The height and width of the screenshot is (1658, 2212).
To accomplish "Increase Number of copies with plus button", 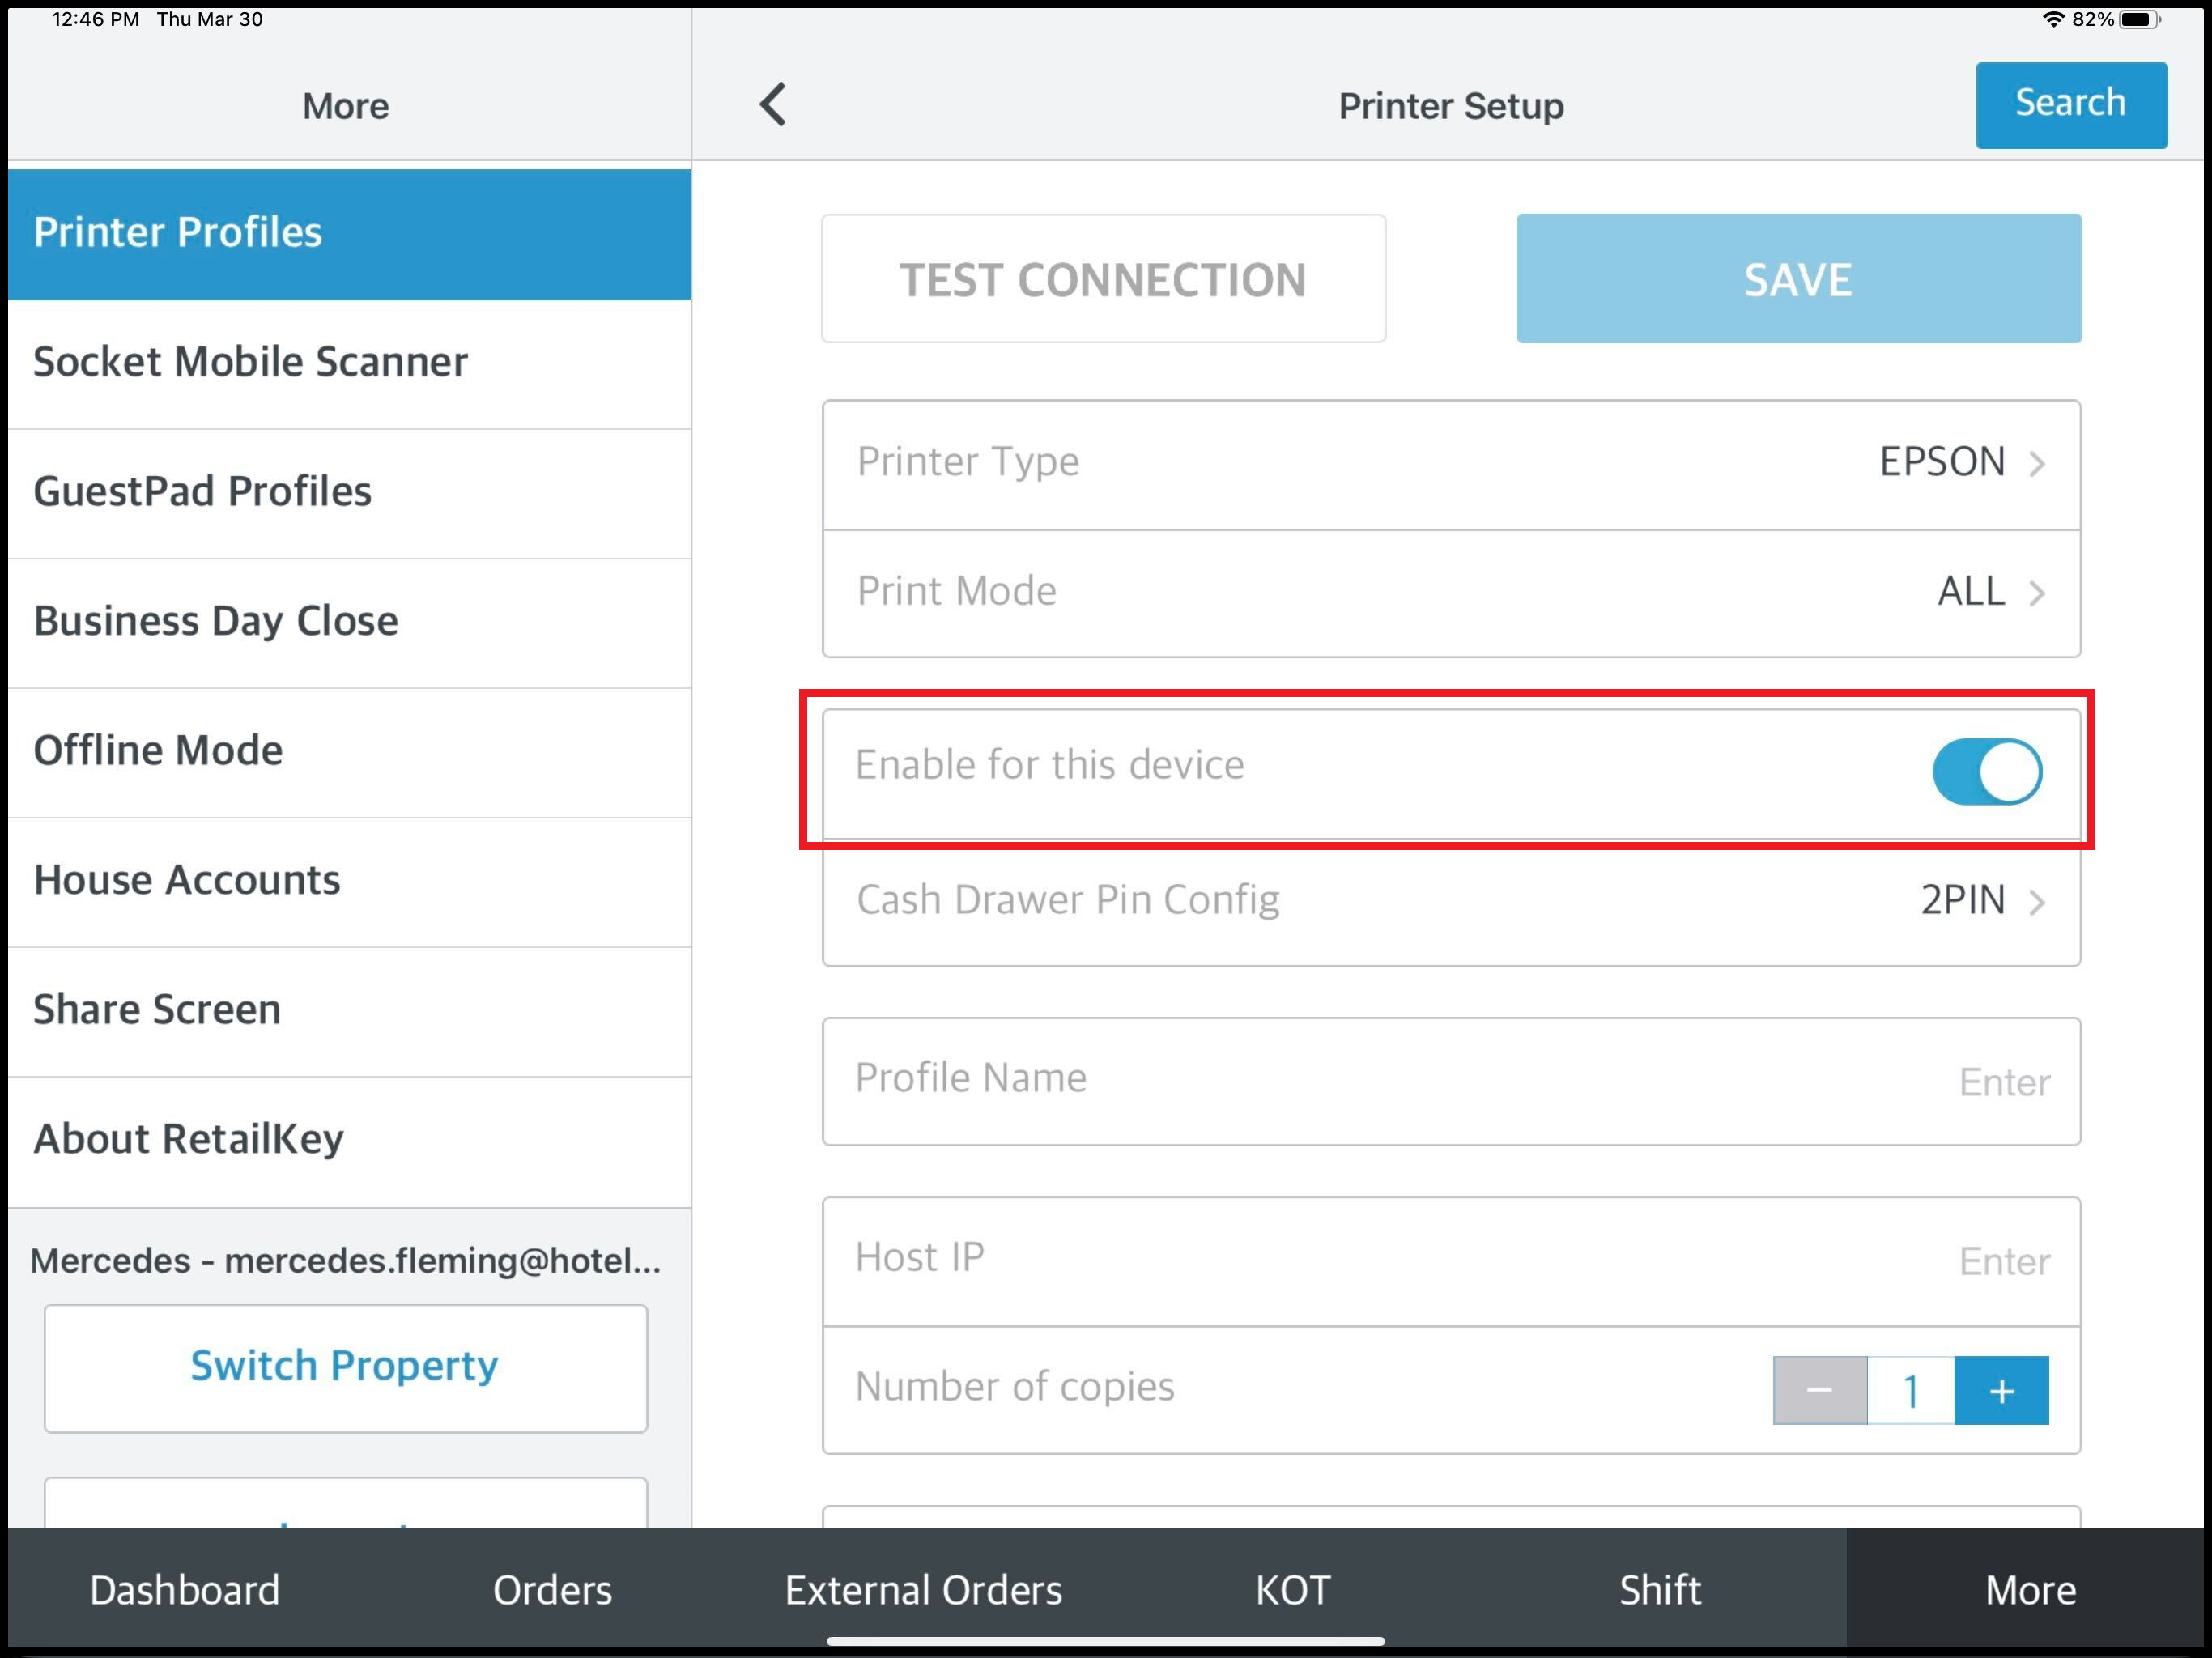I will [x=2001, y=1390].
